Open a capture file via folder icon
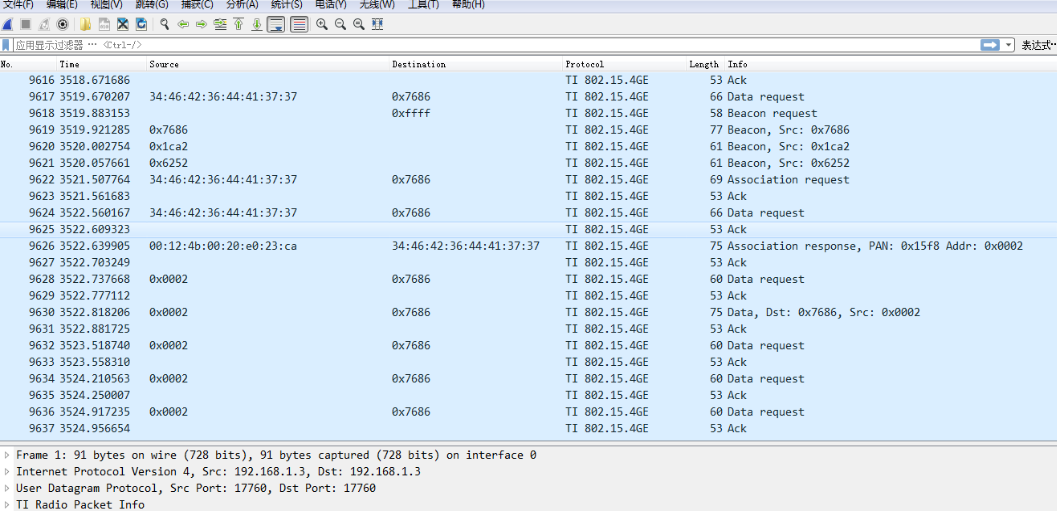The image size is (1057, 511). tap(85, 25)
